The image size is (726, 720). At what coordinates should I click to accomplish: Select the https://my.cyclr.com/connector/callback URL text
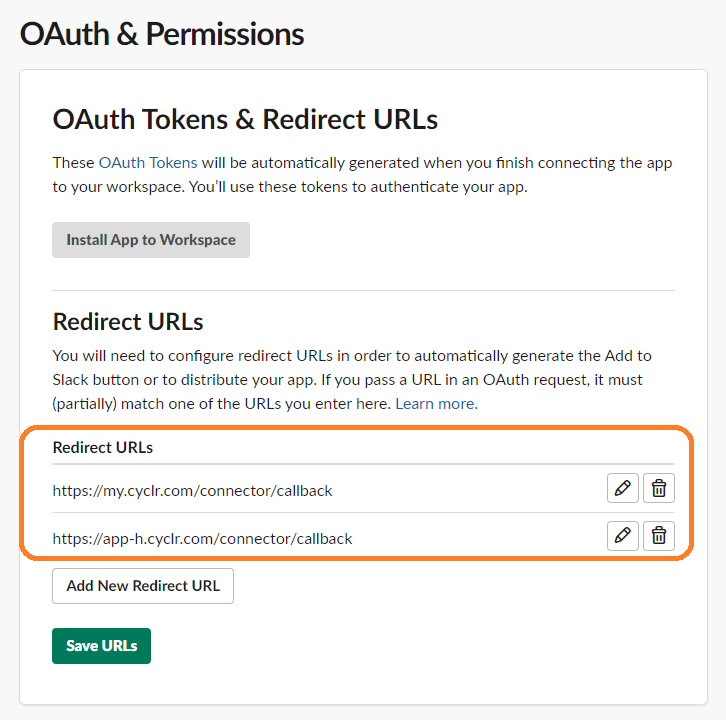click(x=193, y=491)
